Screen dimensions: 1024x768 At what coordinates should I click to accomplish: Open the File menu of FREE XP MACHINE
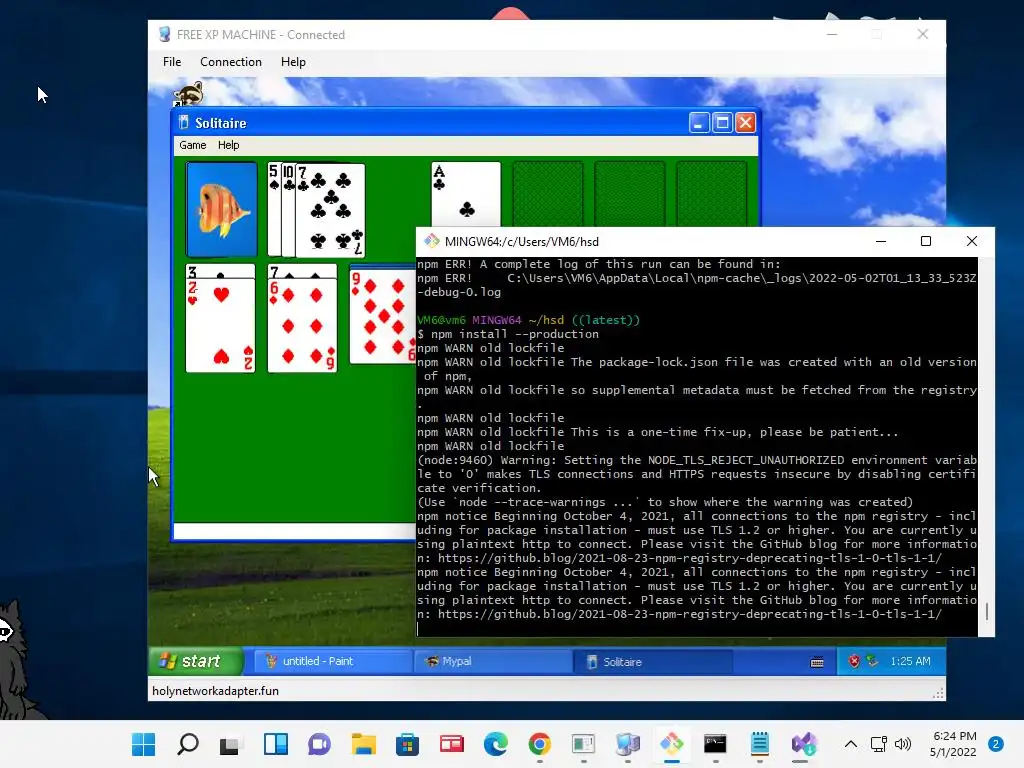pyautogui.click(x=172, y=61)
